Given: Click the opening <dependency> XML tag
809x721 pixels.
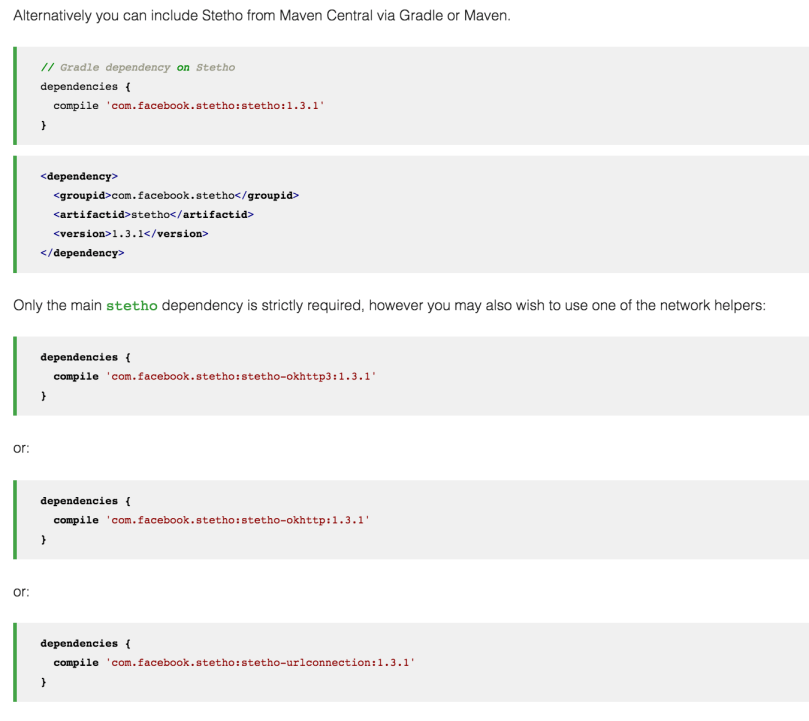Looking at the screenshot, I should tap(79, 176).
